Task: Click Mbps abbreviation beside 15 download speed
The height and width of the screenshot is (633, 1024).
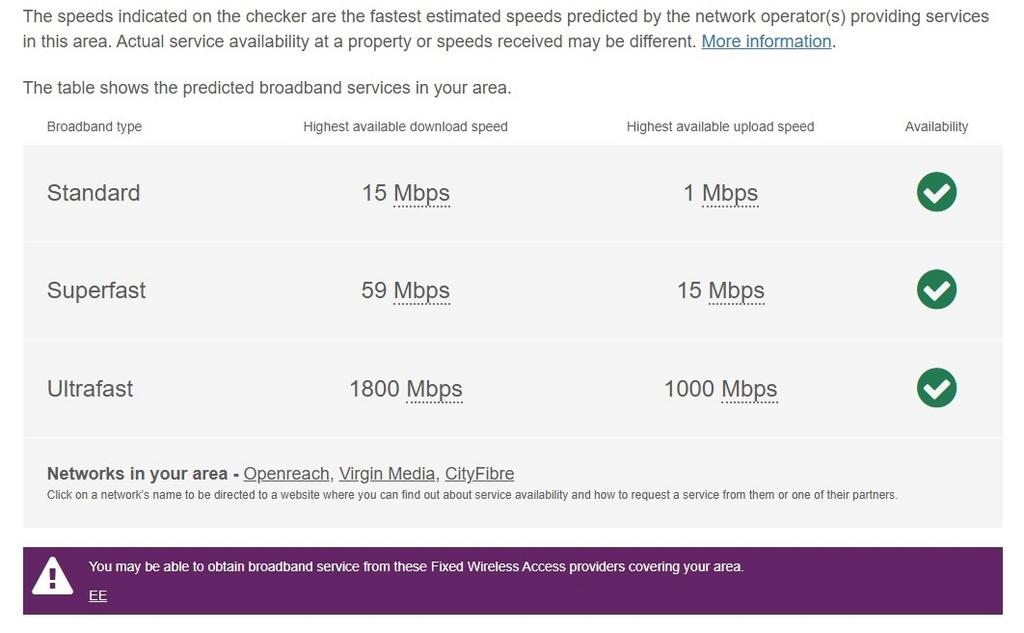Action: [421, 193]
